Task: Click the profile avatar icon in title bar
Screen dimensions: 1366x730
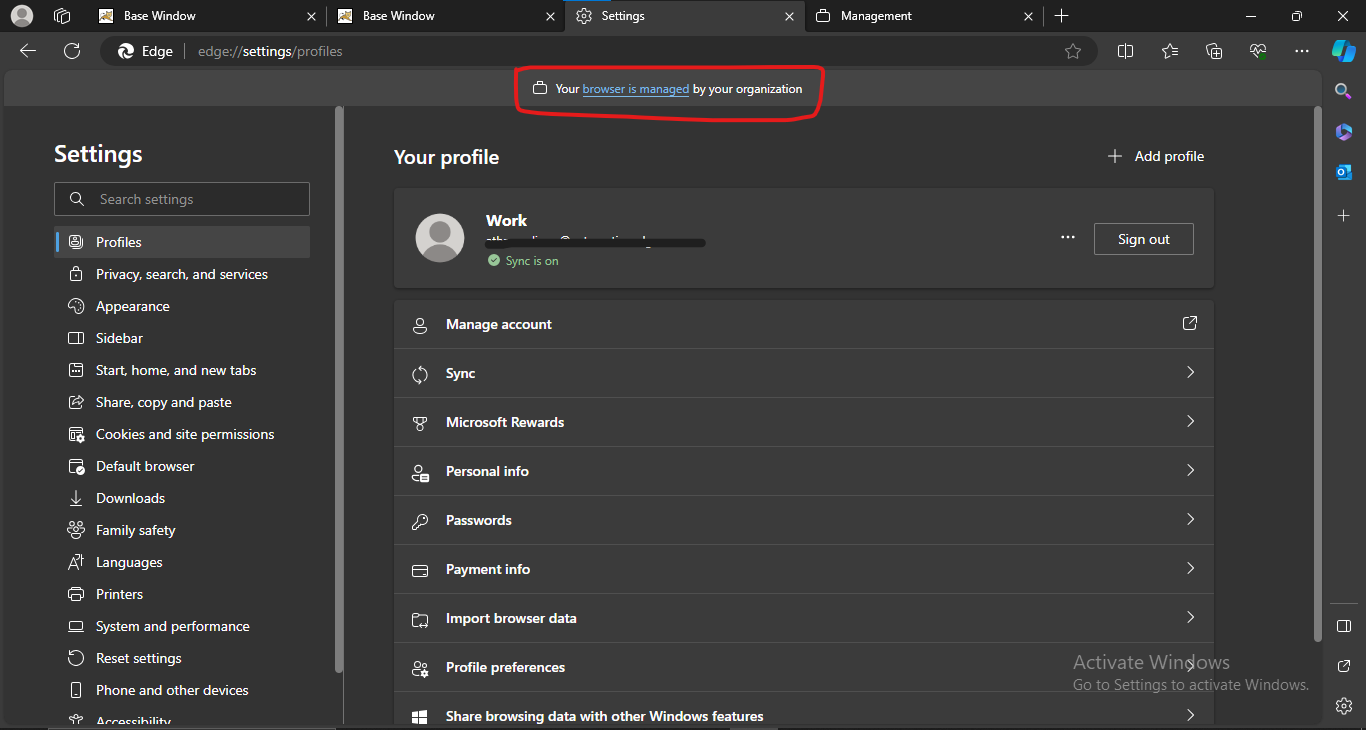Action: (x=21, y=16)
